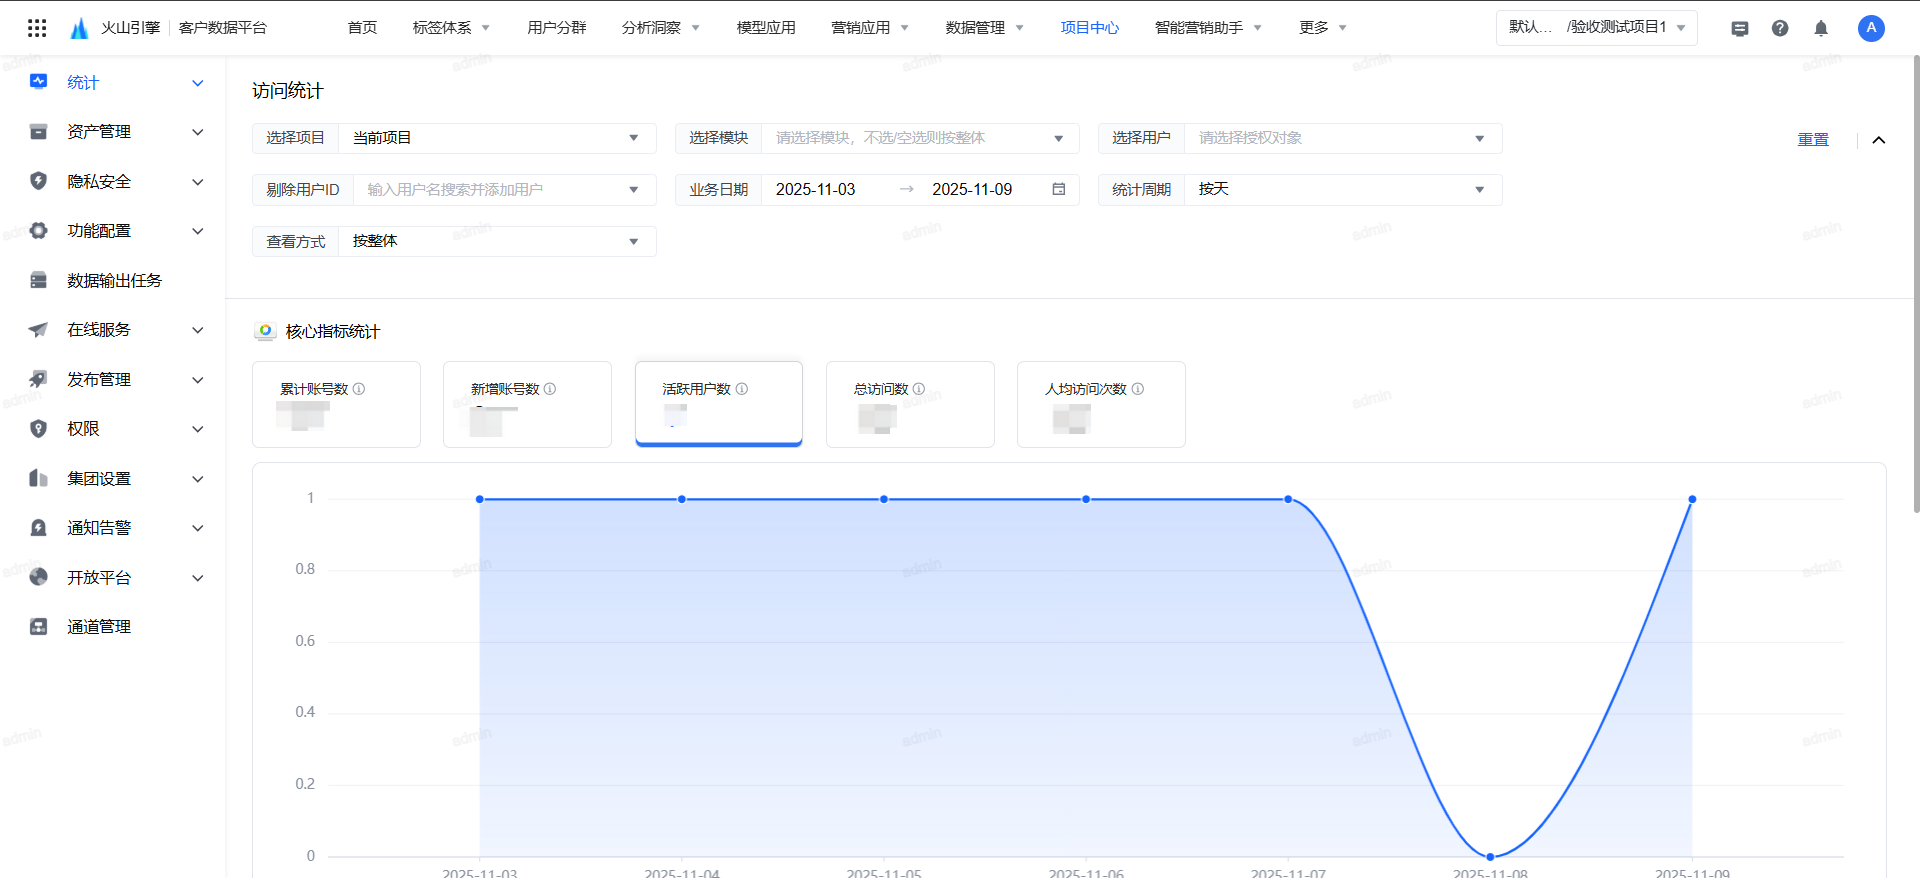Image resolution: width=1920 pixels, height=878 pixels.
Task: Click the start date 2025-11-03 field
Action: (x=816, y=190)
